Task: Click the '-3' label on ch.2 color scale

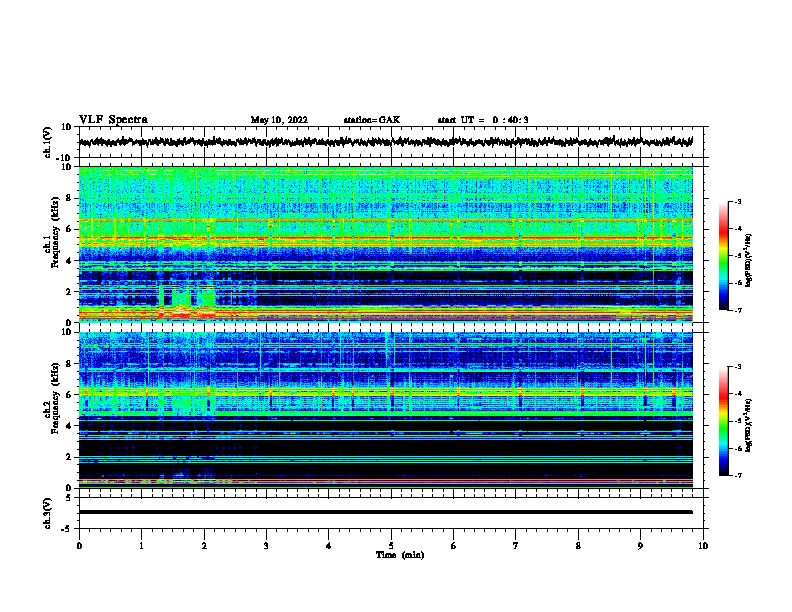Action: click(737, 367)
